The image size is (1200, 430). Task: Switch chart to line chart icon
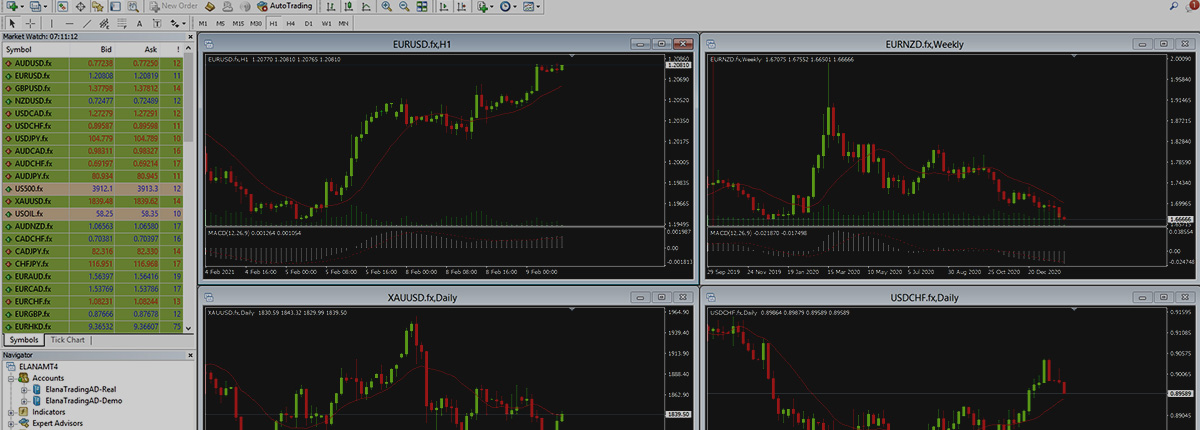click(x=366, y=6)
